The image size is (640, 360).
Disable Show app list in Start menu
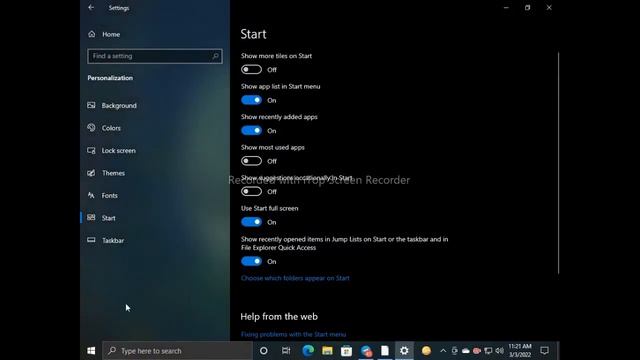(251, 100)
